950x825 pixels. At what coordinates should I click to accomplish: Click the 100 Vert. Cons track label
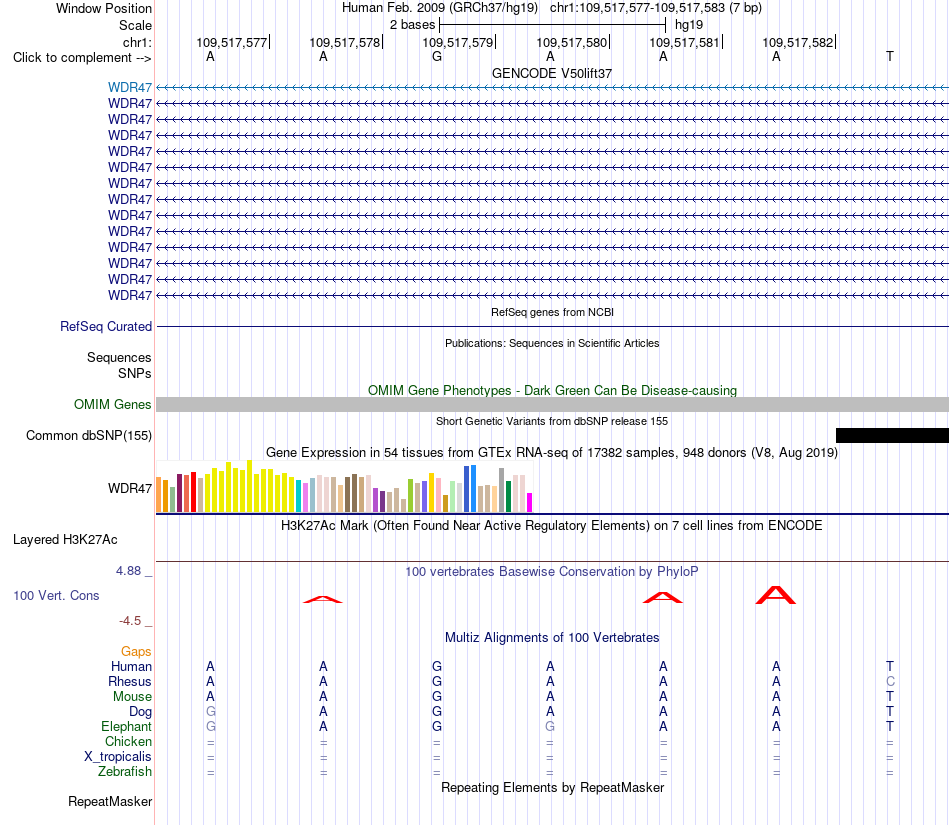tap(56, 595)
